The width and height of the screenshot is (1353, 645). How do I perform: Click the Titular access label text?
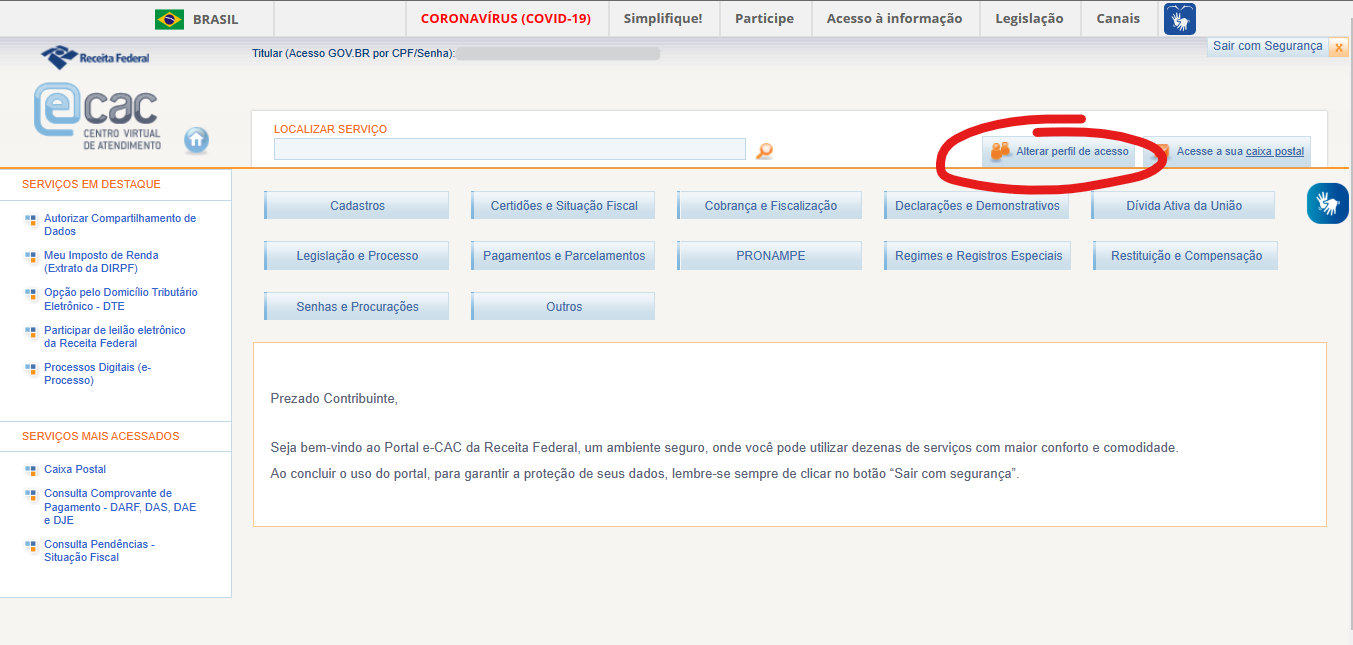point(354,53)
